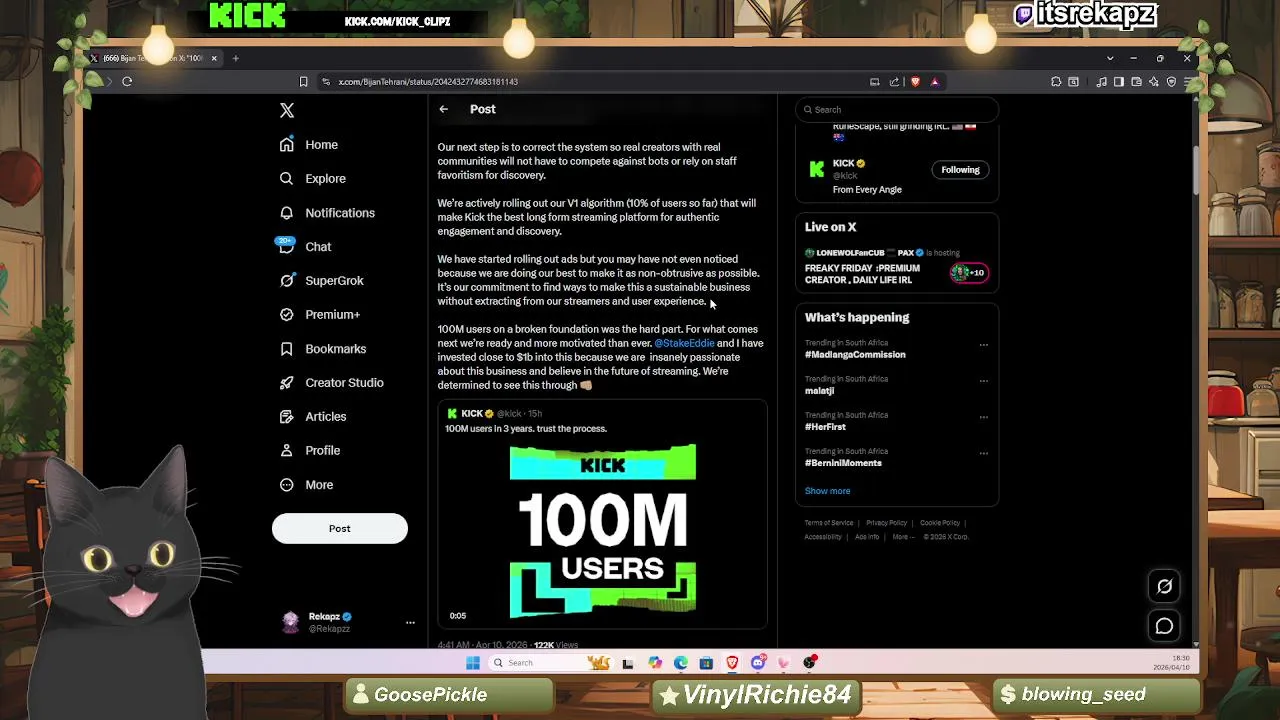
Task: Click the Articles sidebar icon
Action: 287,417
